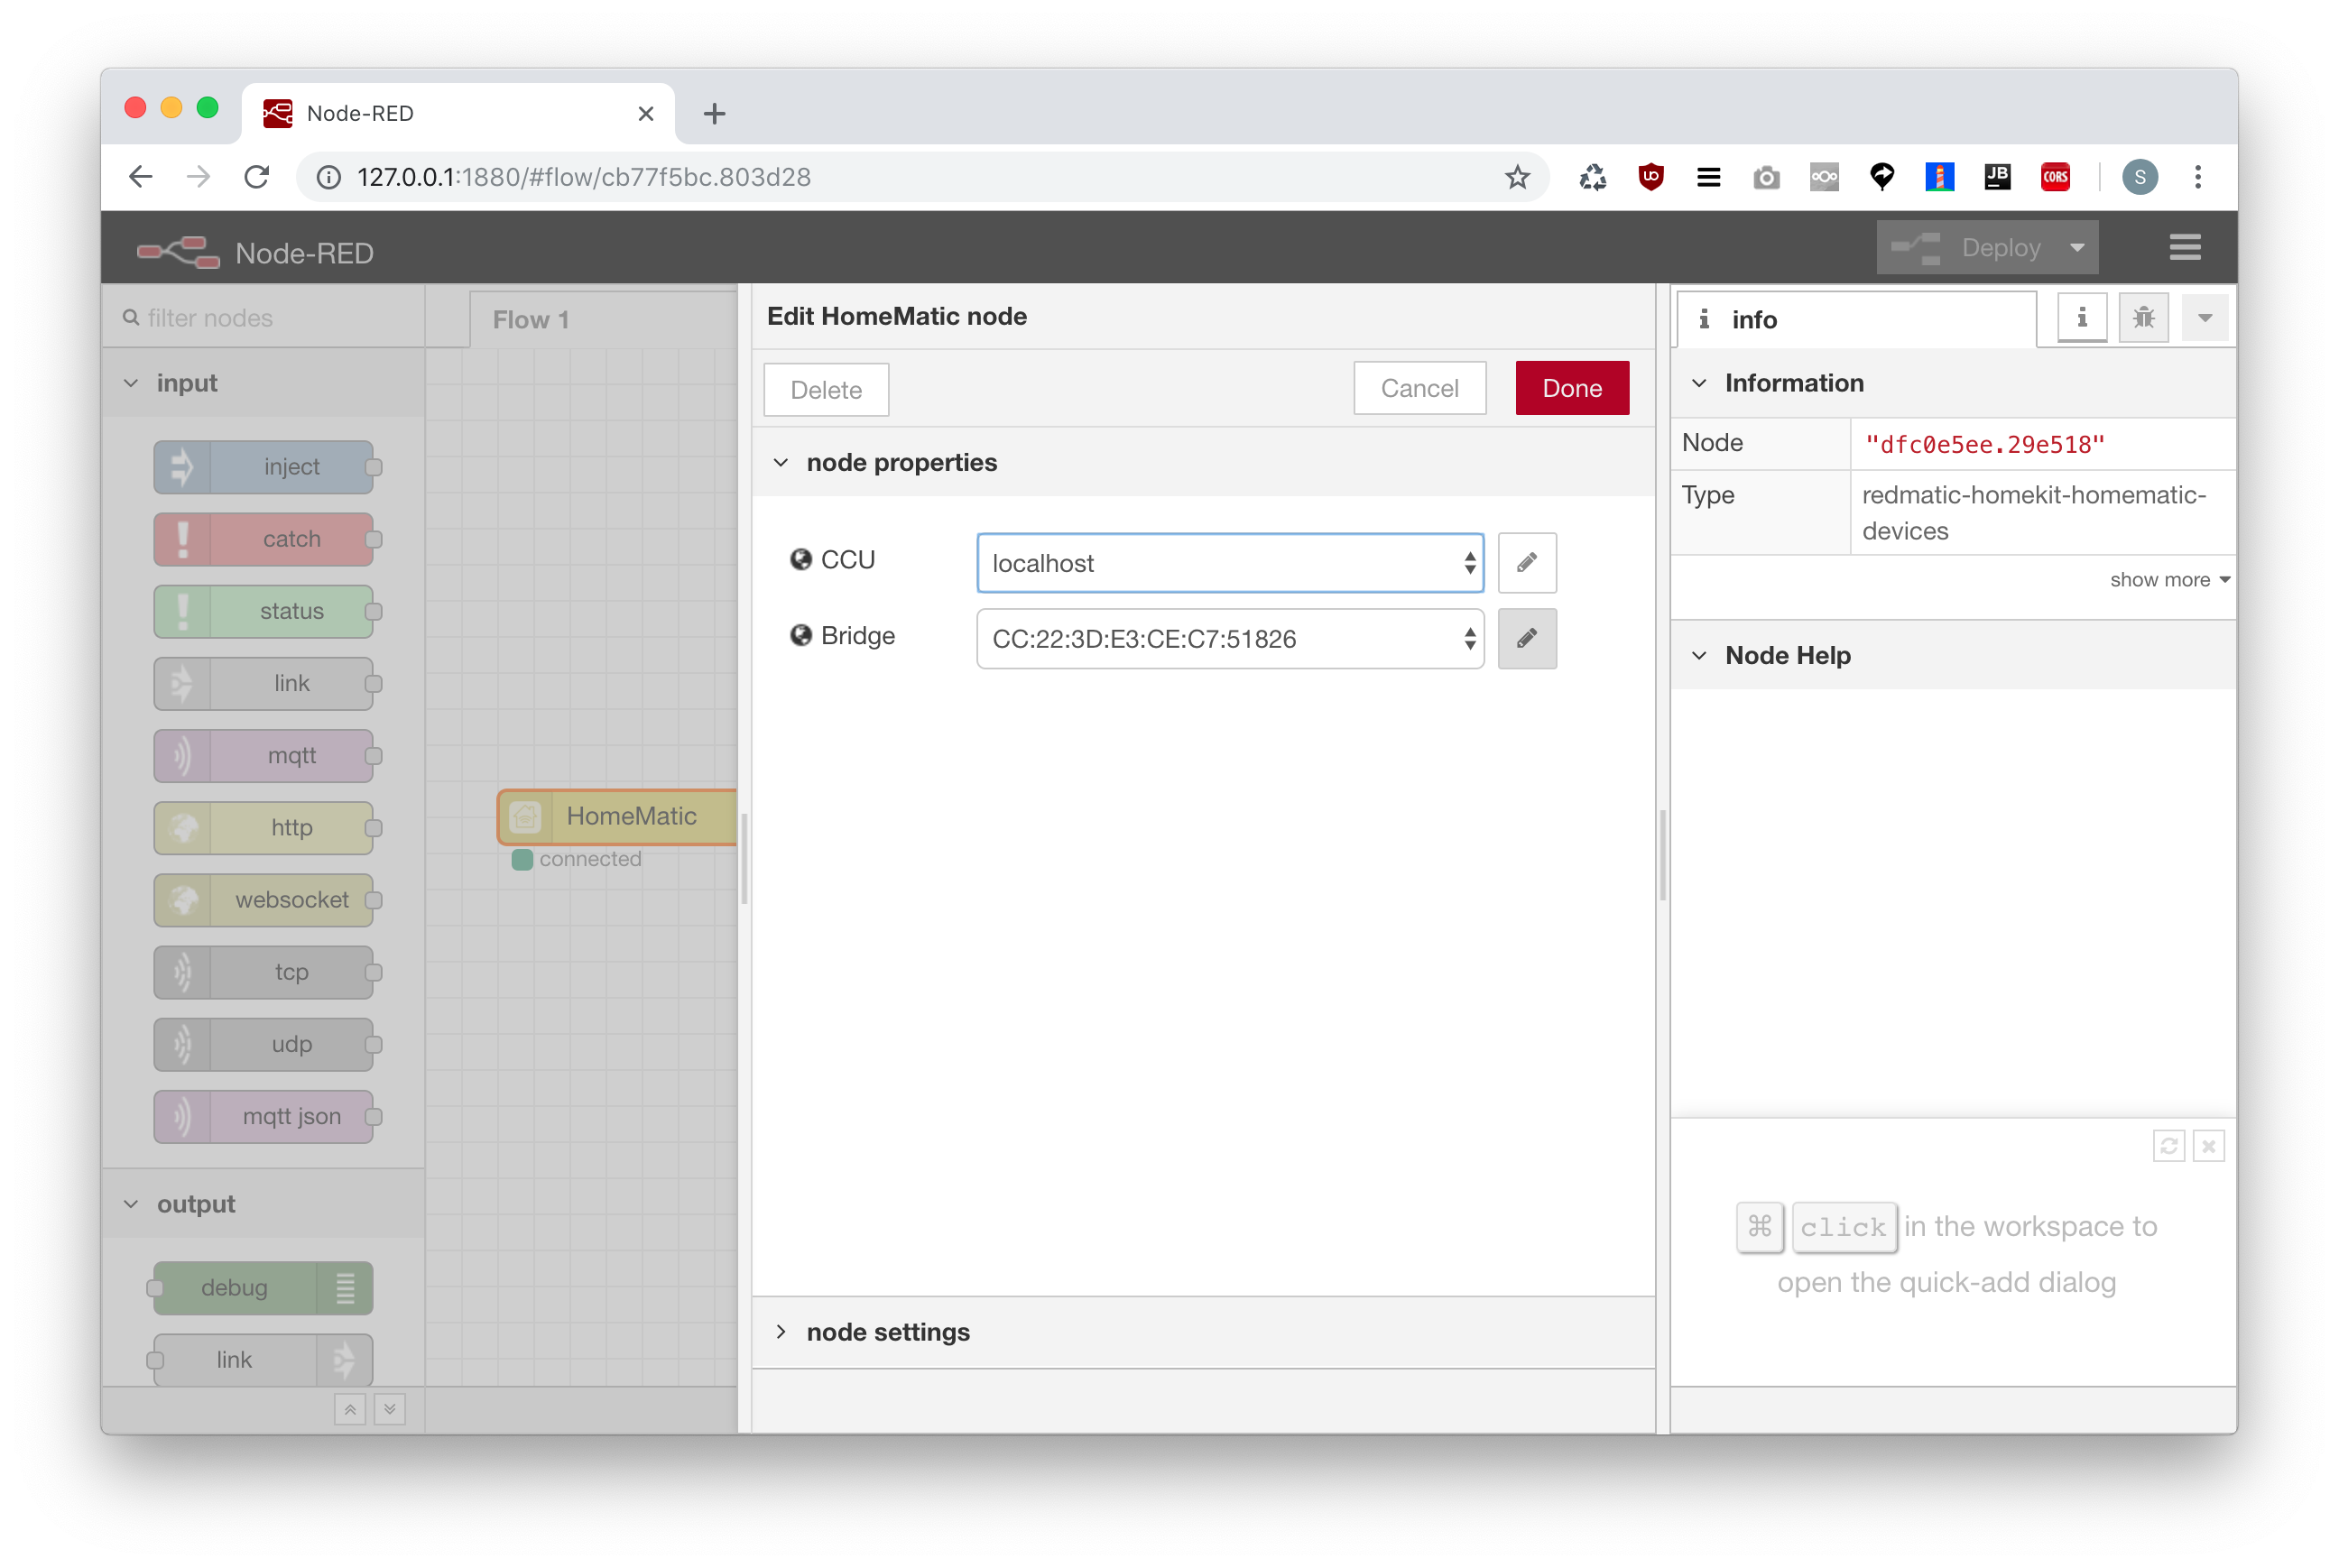This screenshot has width=2339, height=1568.
Task: Bookmark the page with the star icon
Action: [1517, 177]
